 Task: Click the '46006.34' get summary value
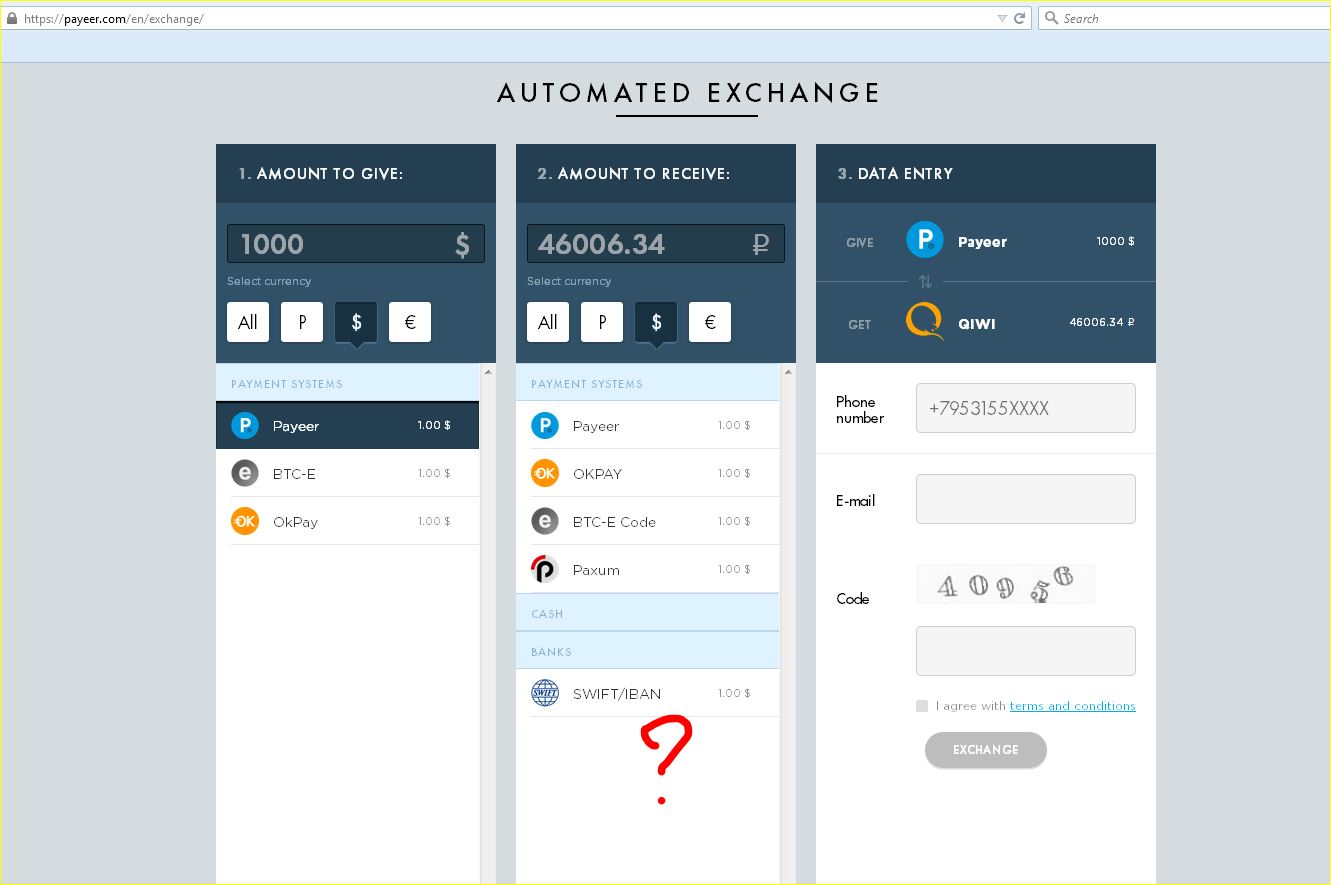click(x=1102, y=322)
